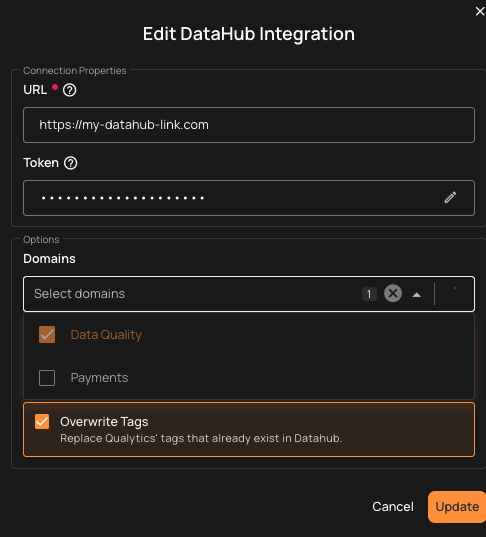The image size is (486, 537).
Task: Click the URL input field
Action: (x=249, y=125)
